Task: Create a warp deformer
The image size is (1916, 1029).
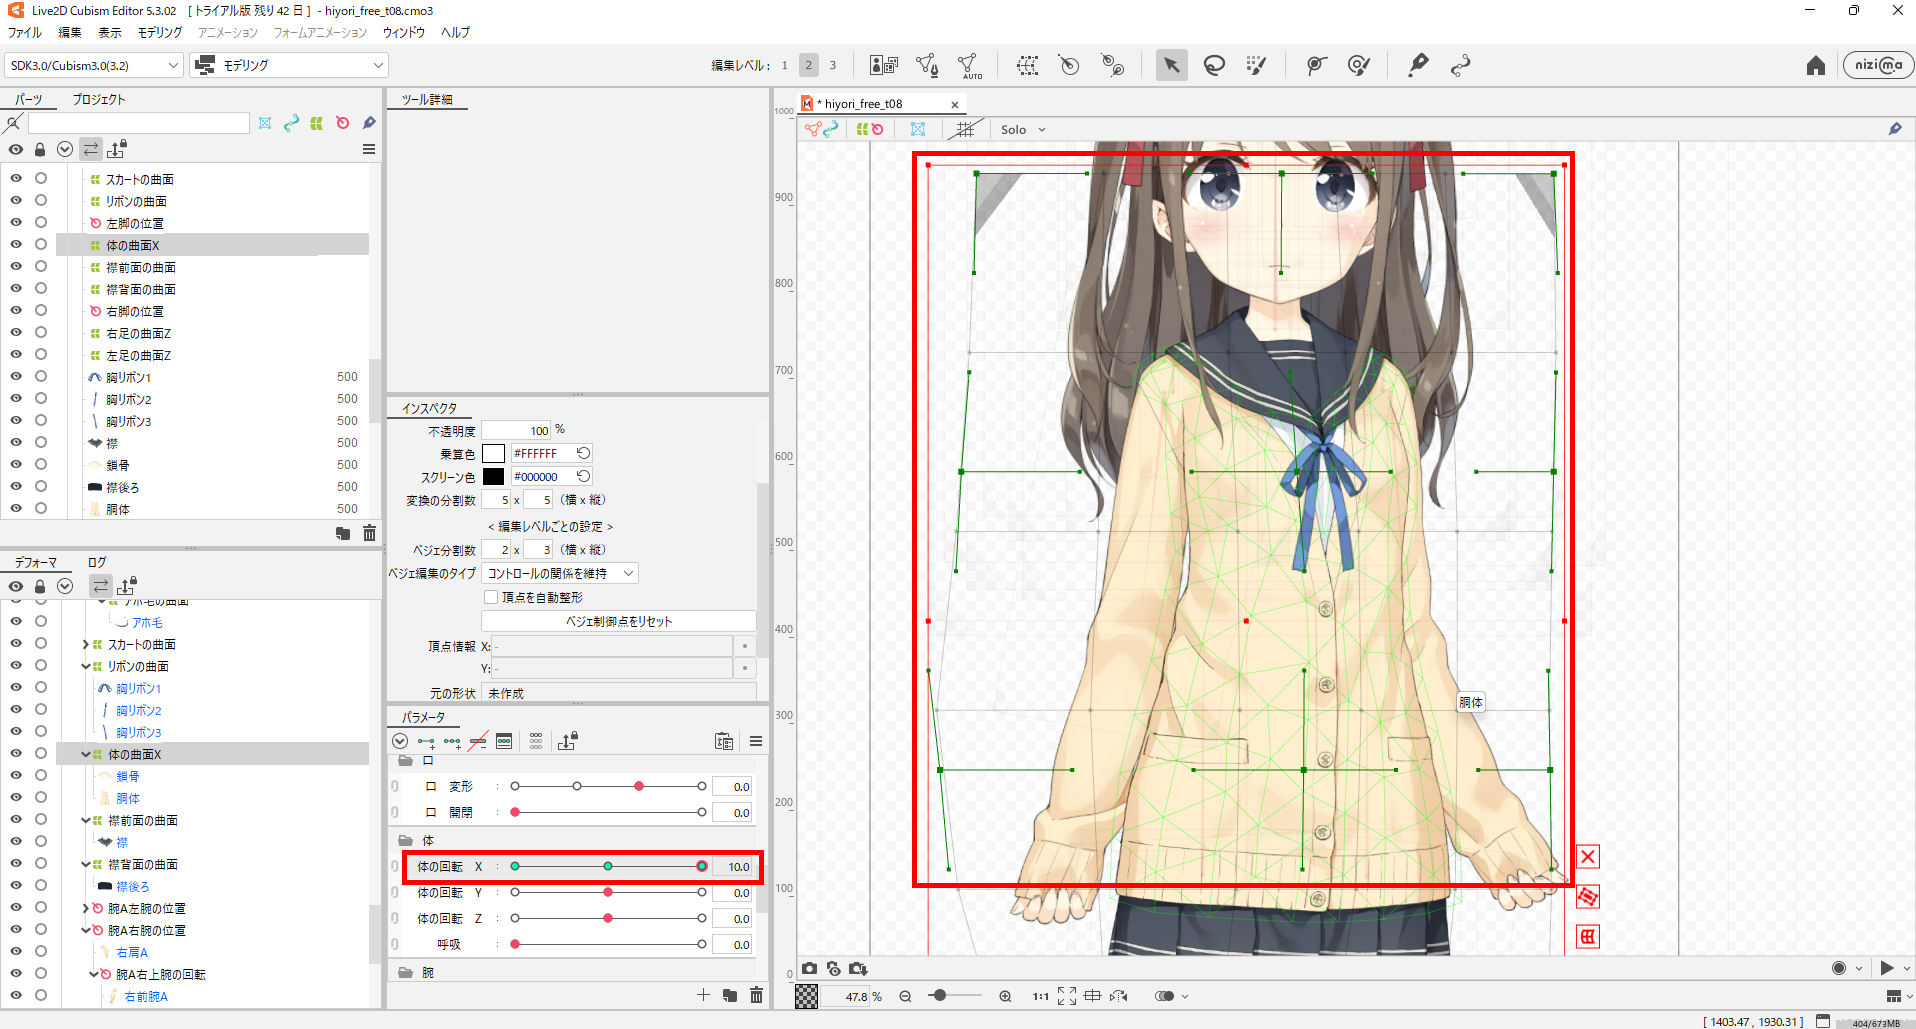Action: click(x=1027, y=65)
